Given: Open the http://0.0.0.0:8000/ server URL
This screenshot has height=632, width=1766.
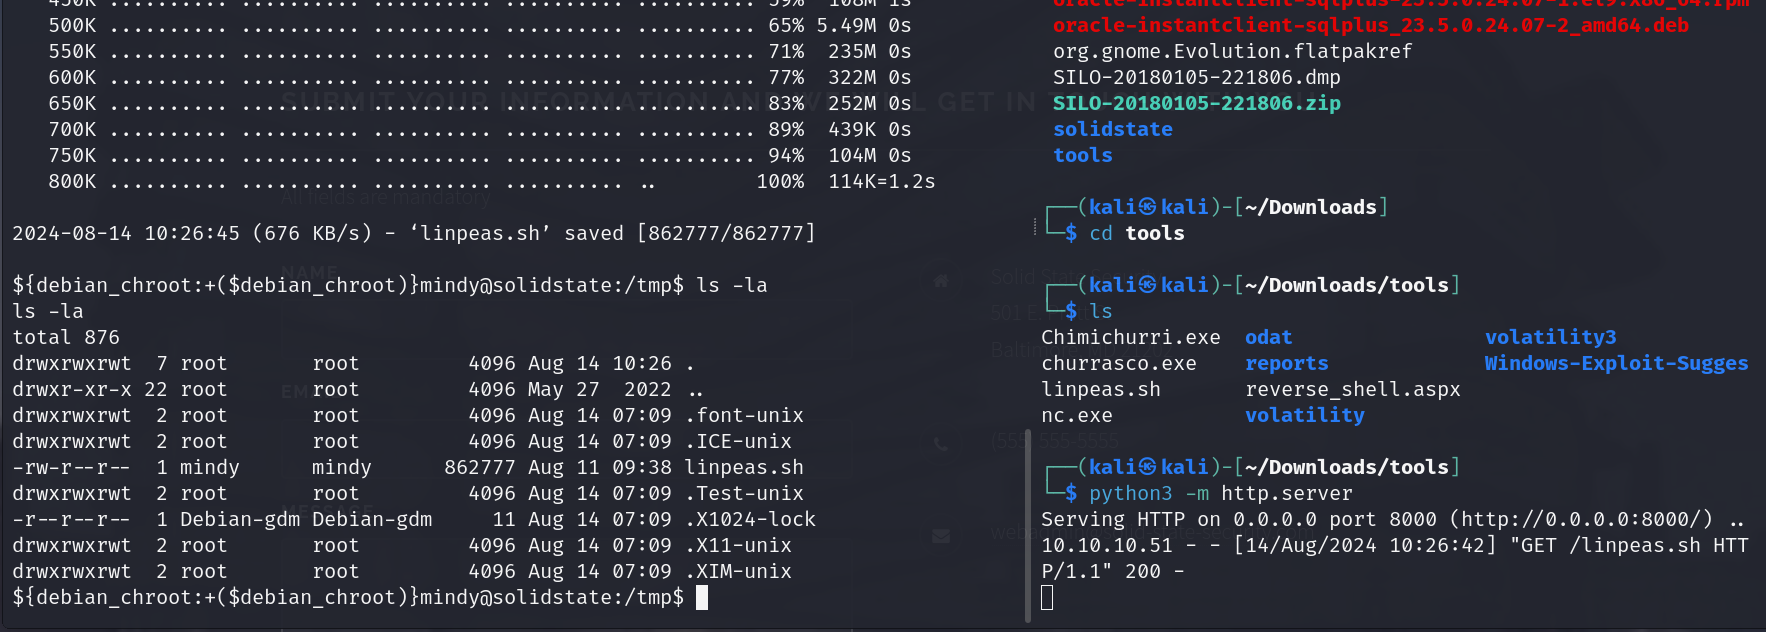Looking at the screenshot, I should pos(1580,519).
